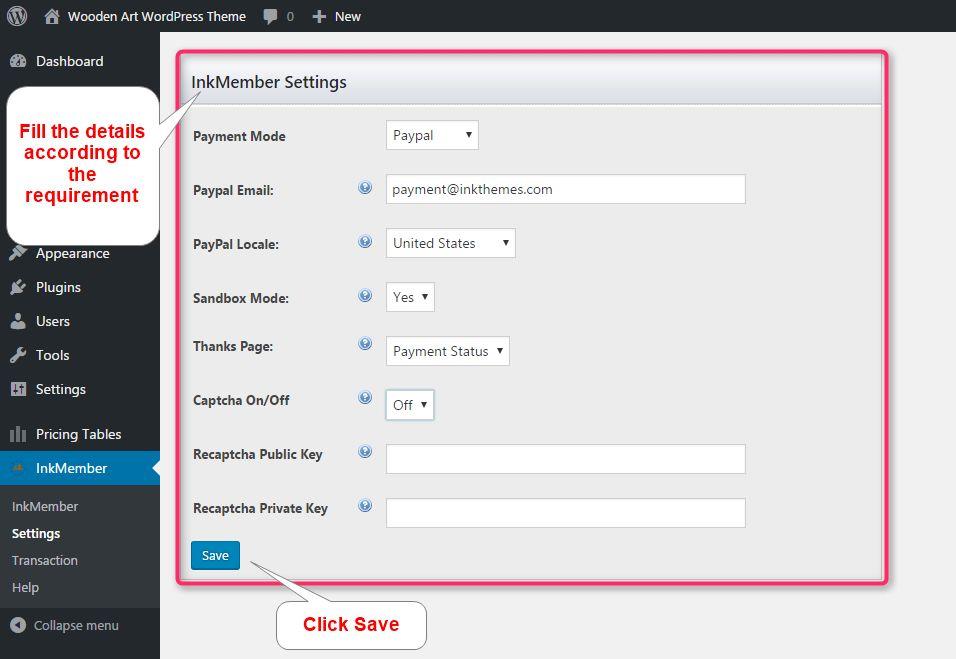
Task: Open the PayPal Locale dropdown
Action: pyautogui.click(x=451, y=243)
